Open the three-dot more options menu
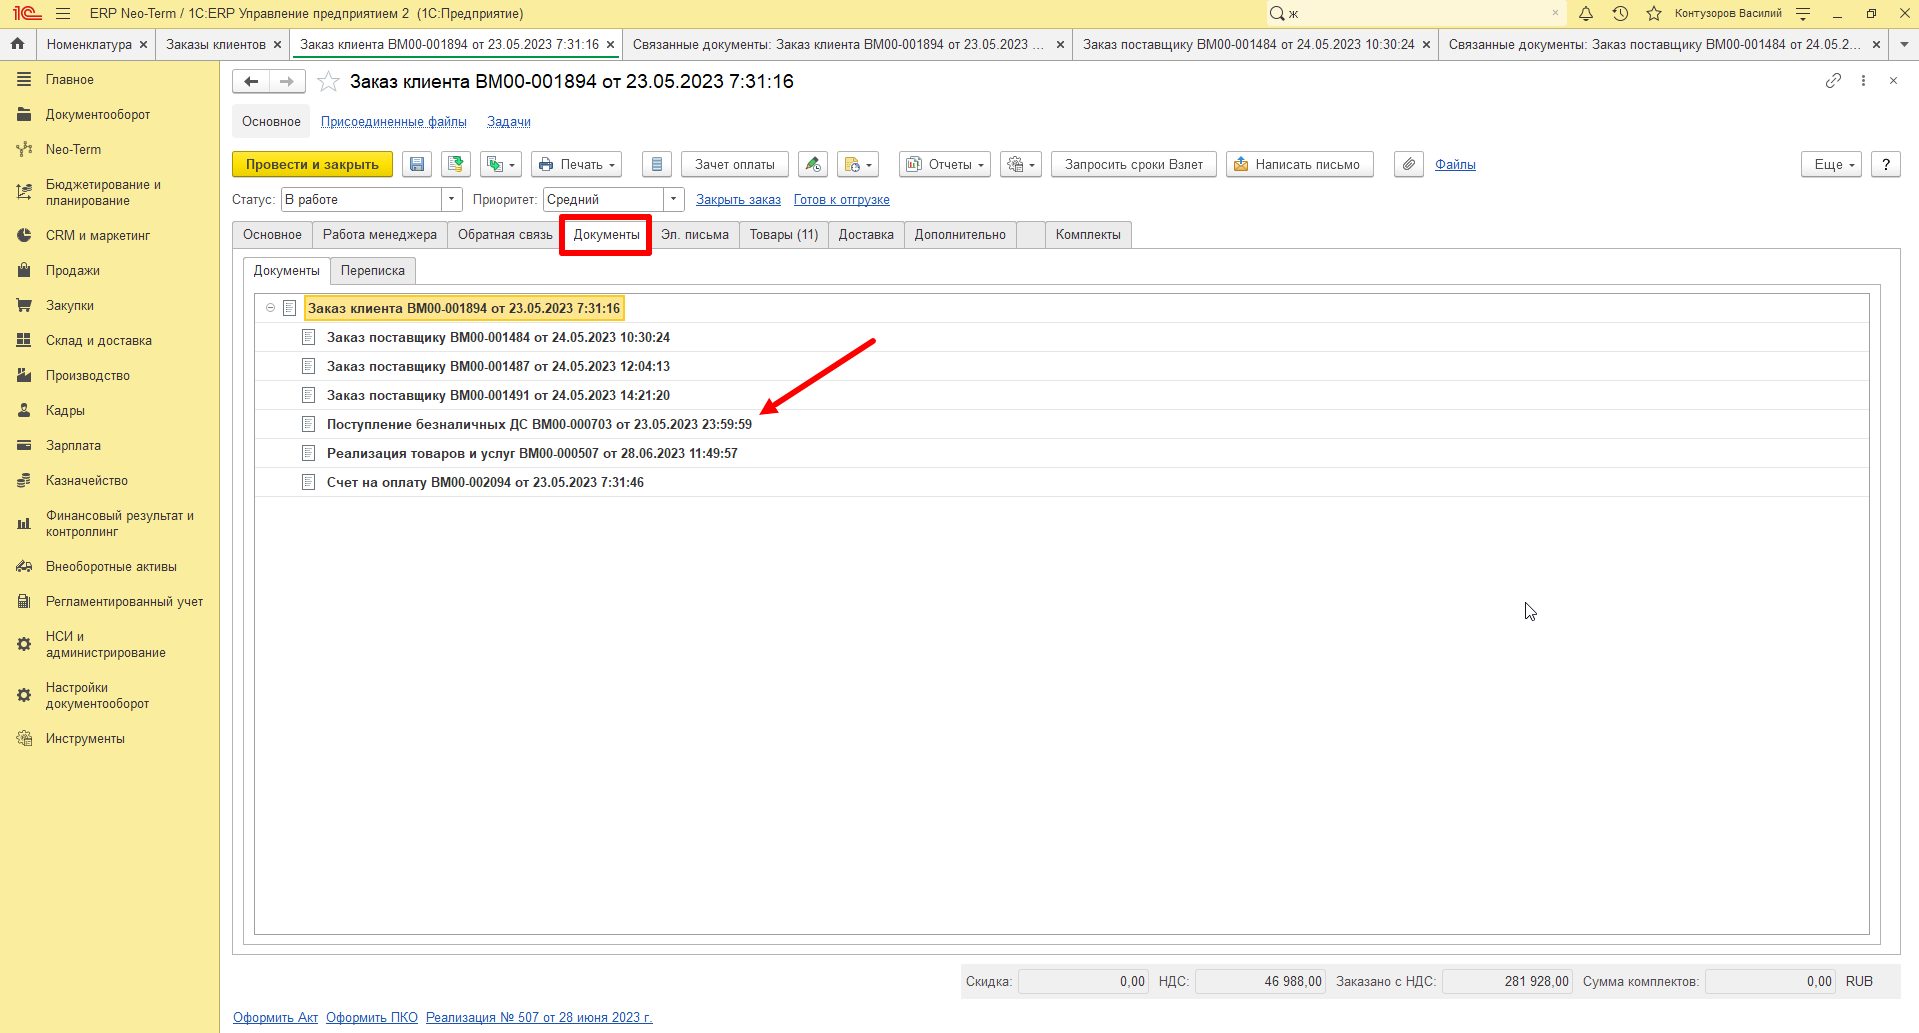This screenshot has height=1033, width=1919. [x=1863, y=81]
